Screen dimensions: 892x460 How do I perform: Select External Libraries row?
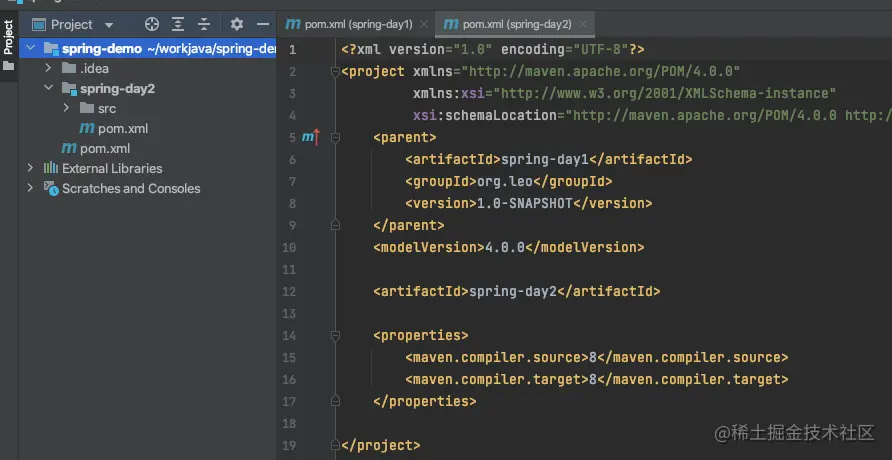[x=148, y=168]
